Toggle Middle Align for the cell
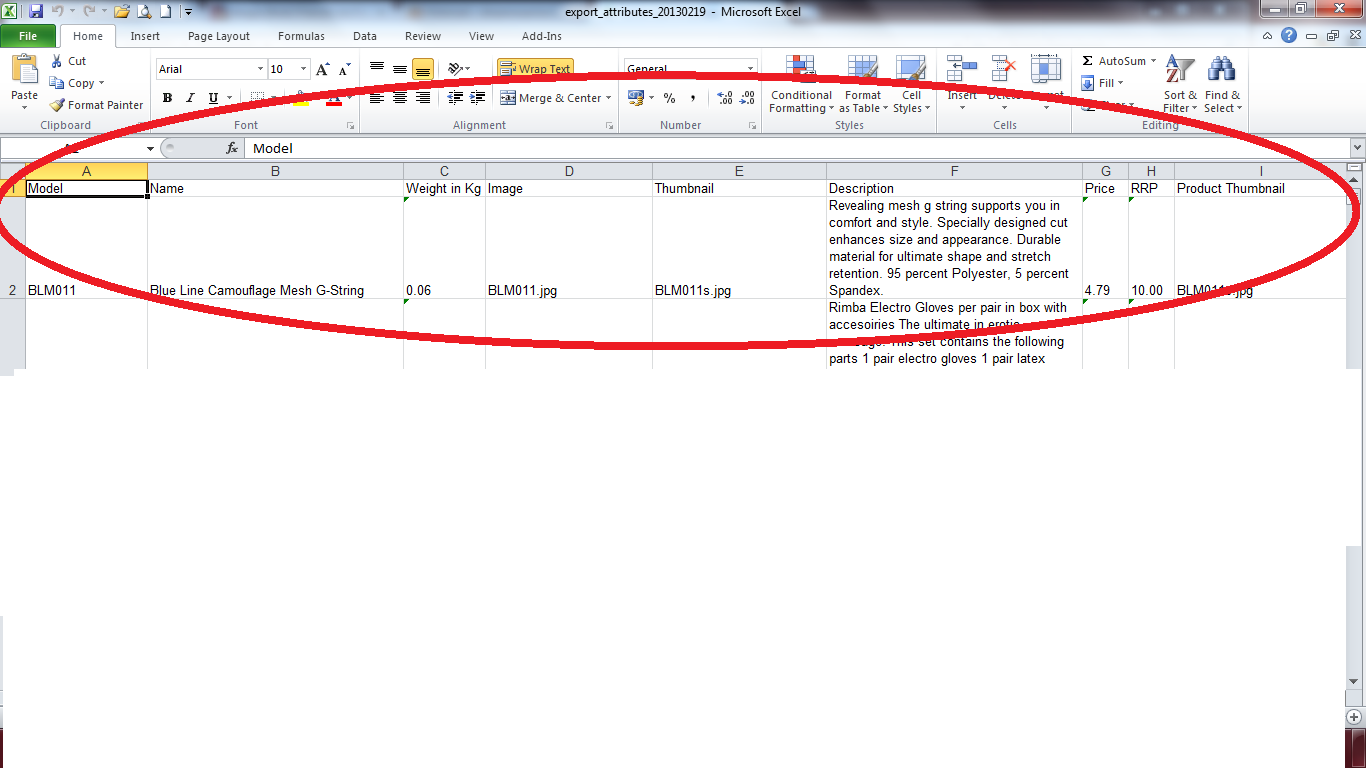This screenshot has width=1366, height=768. (x=400, y=69)
